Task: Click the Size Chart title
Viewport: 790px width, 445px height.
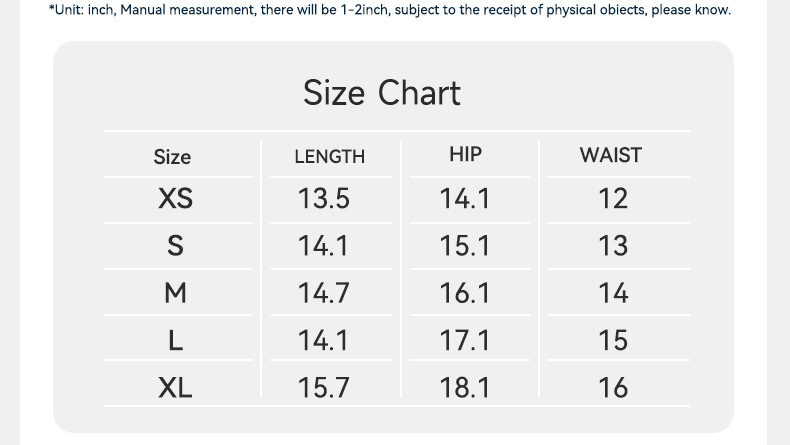Action: pos(382,93)
